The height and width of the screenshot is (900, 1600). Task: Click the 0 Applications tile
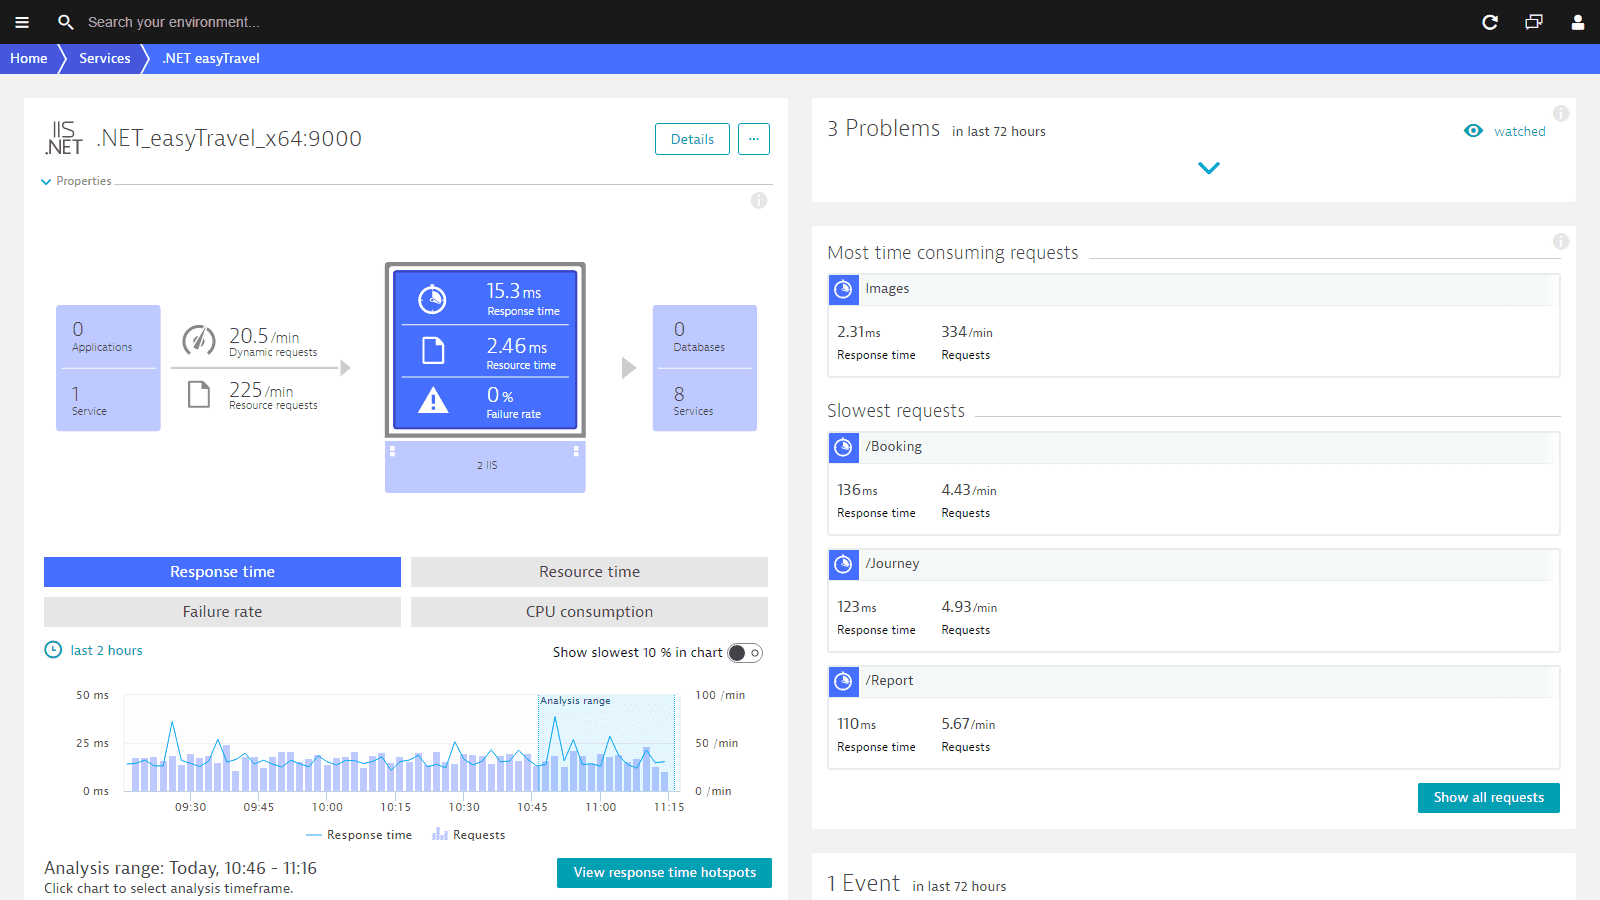[x=108, y=337]
